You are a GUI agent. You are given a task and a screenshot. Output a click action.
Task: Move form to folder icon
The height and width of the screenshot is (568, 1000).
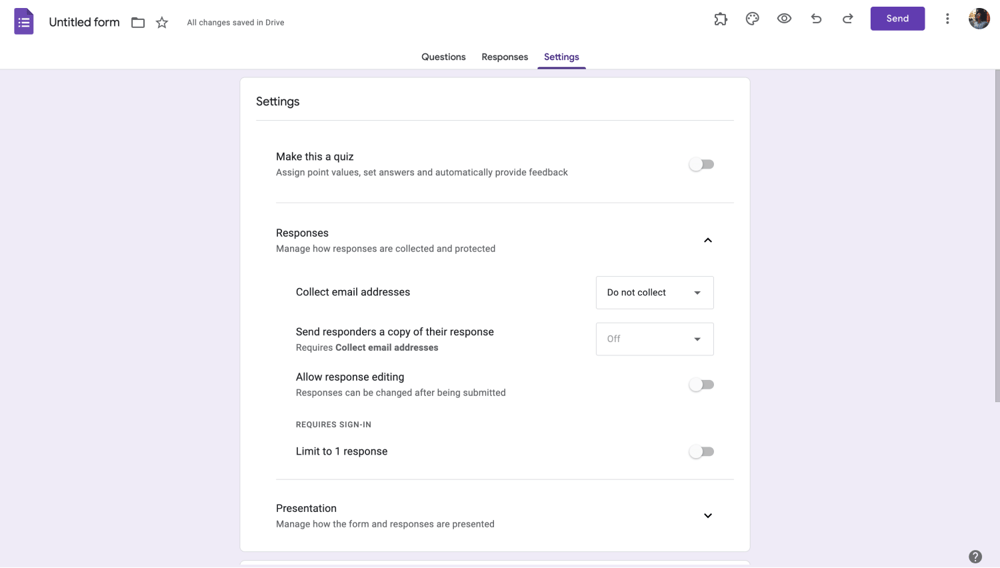(x=138, y=22)
